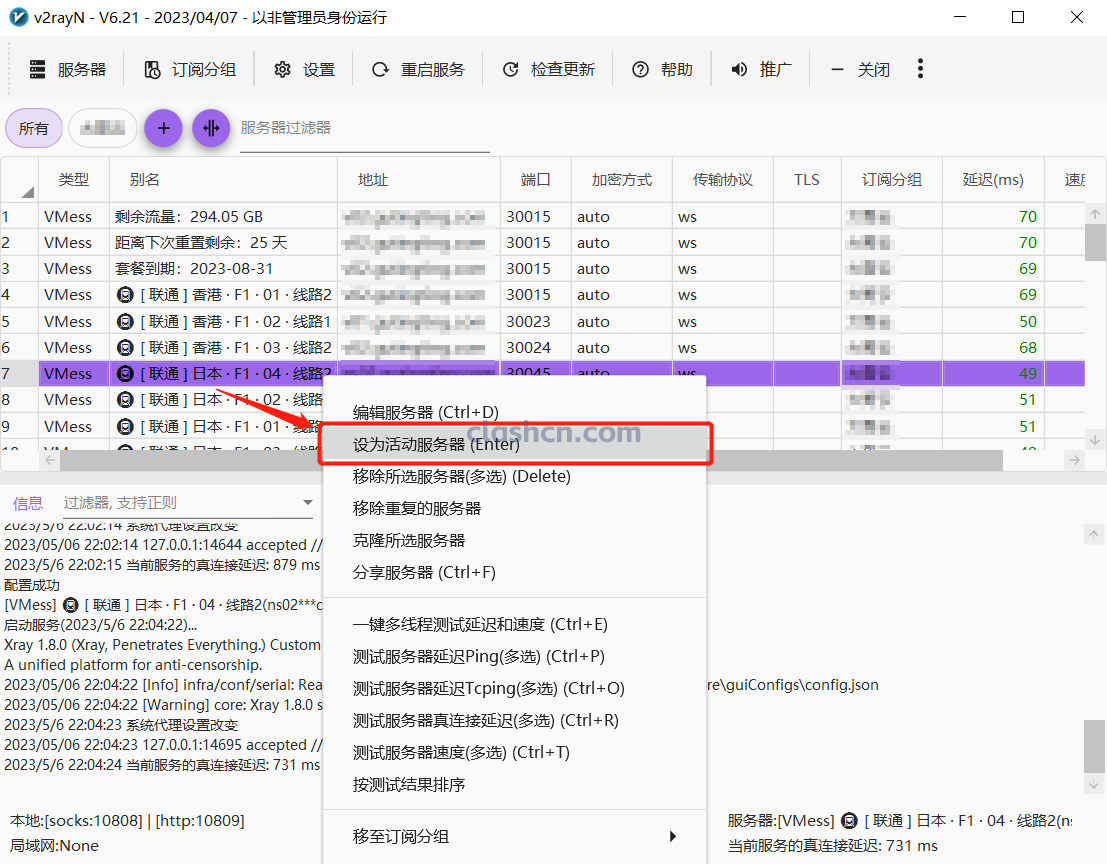Sort by the 延迟(ms) column header
The image size is (1107, 864).
993,180
